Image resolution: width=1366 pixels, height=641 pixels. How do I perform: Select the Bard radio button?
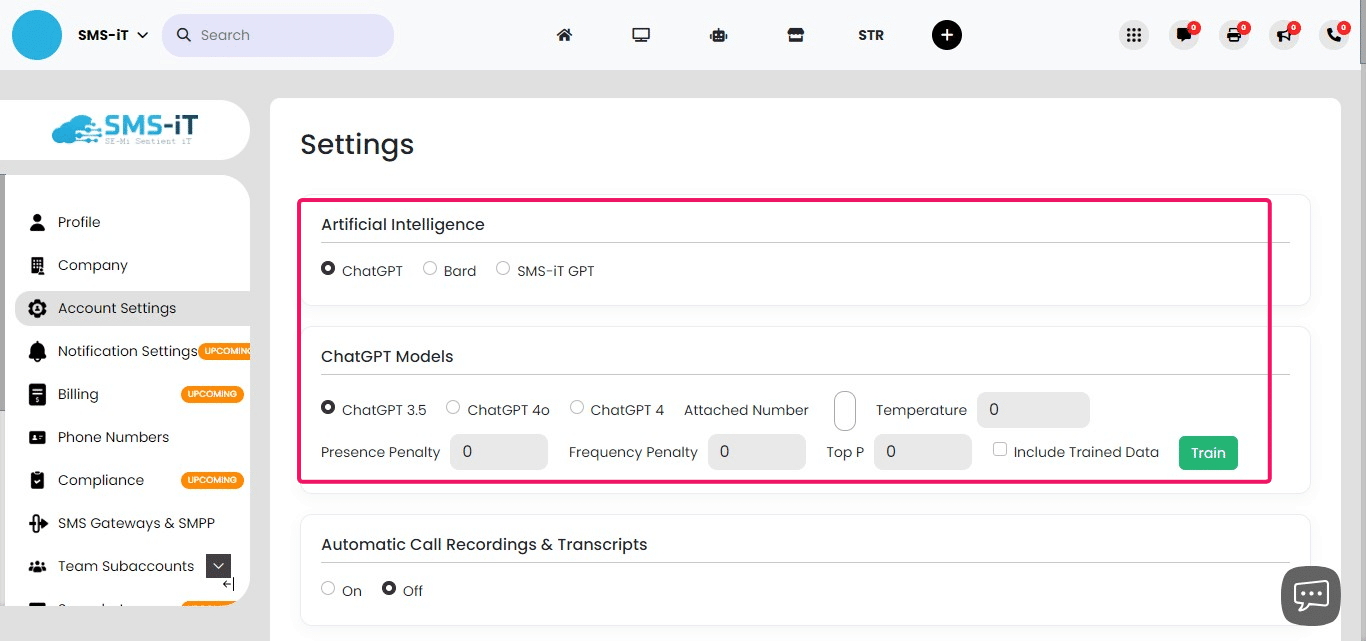coord(430,269)
